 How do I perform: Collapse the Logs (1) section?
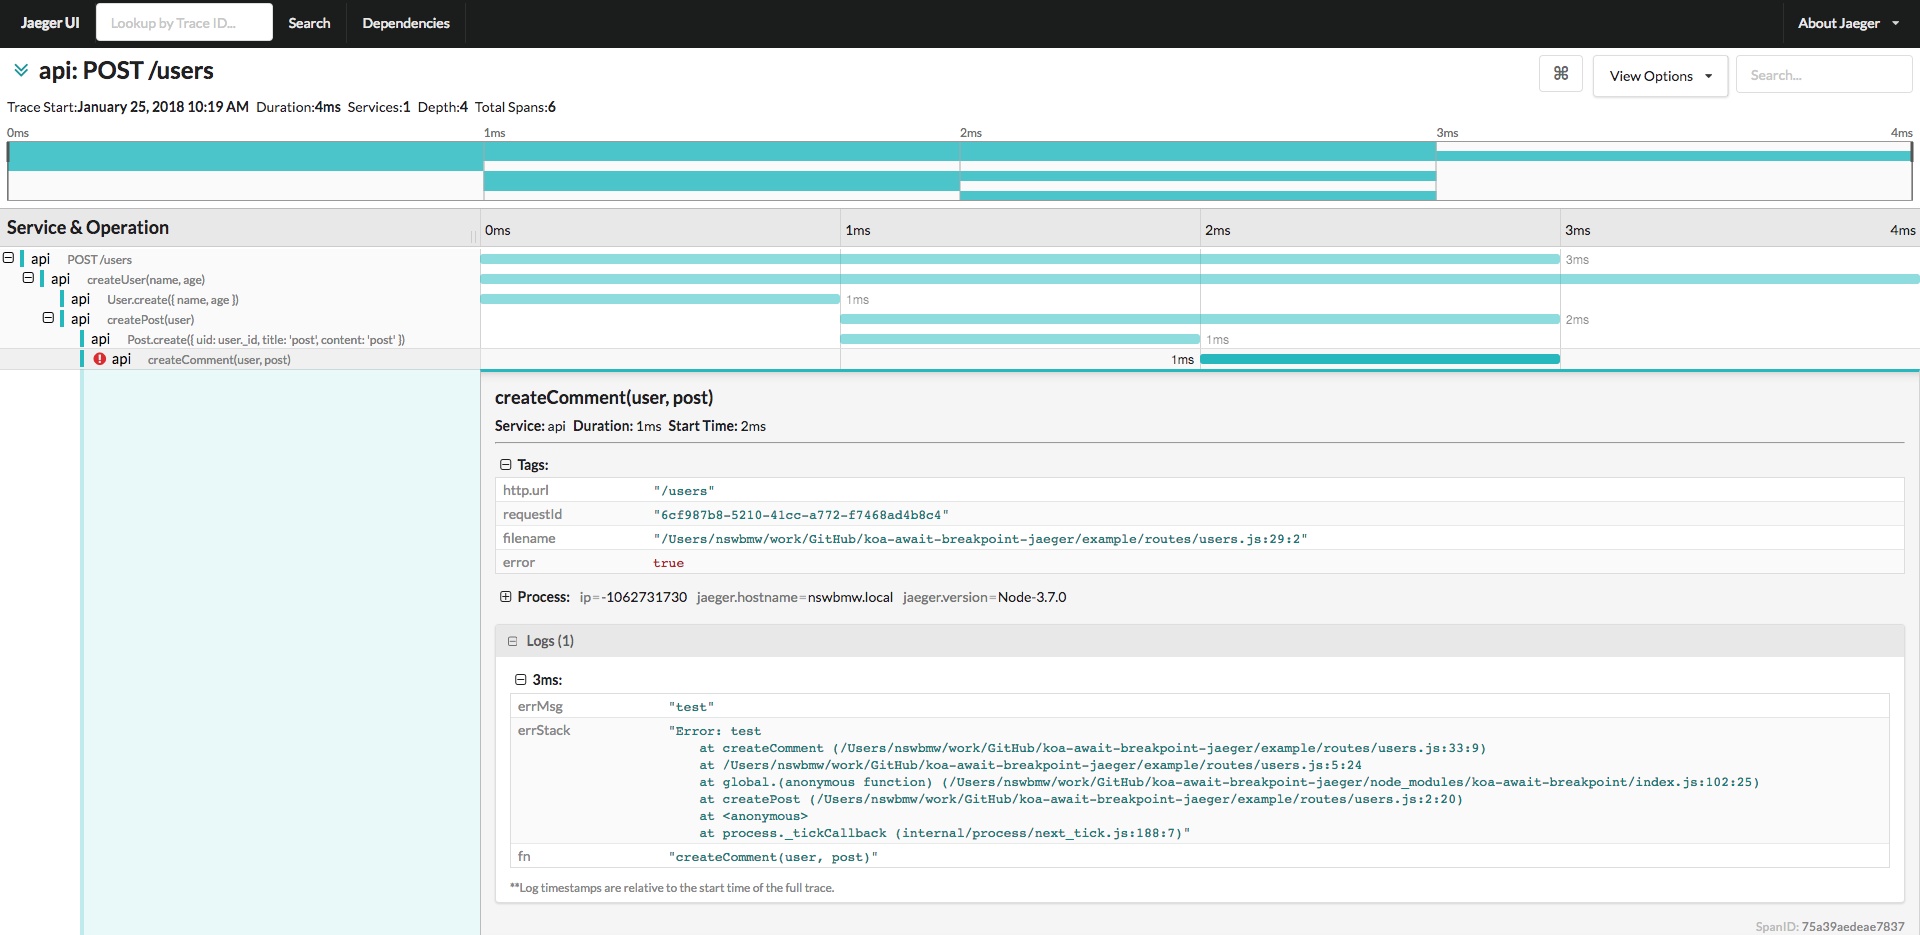tap(513, 641)
